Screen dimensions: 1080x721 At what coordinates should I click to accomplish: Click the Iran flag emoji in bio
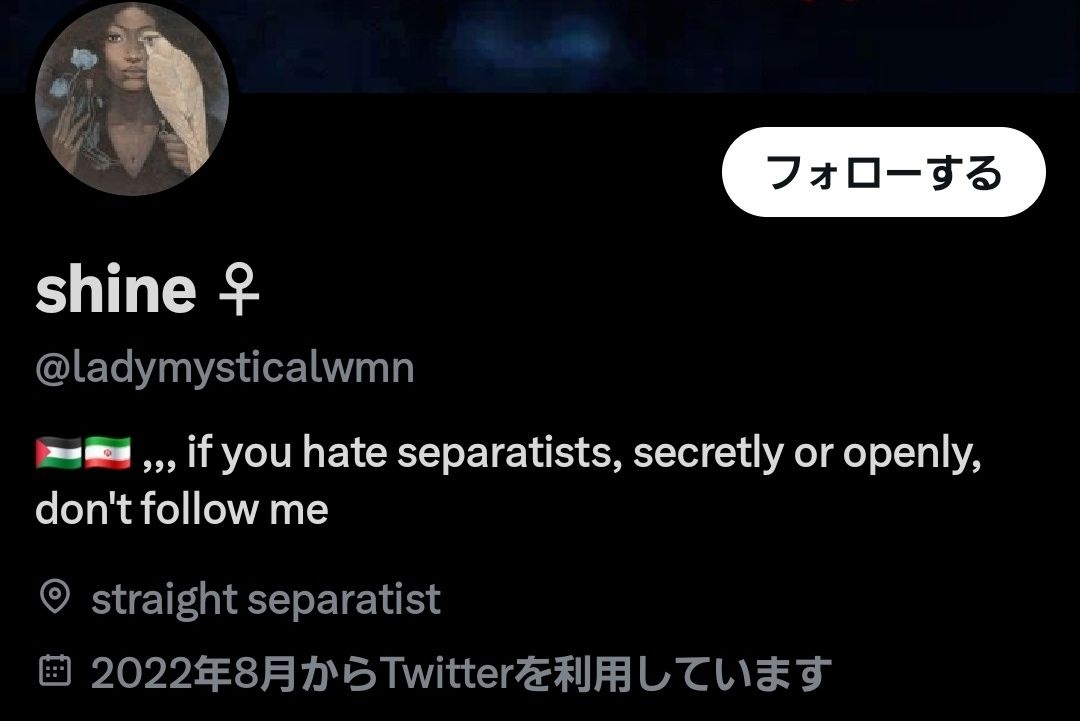pos(107,452)
